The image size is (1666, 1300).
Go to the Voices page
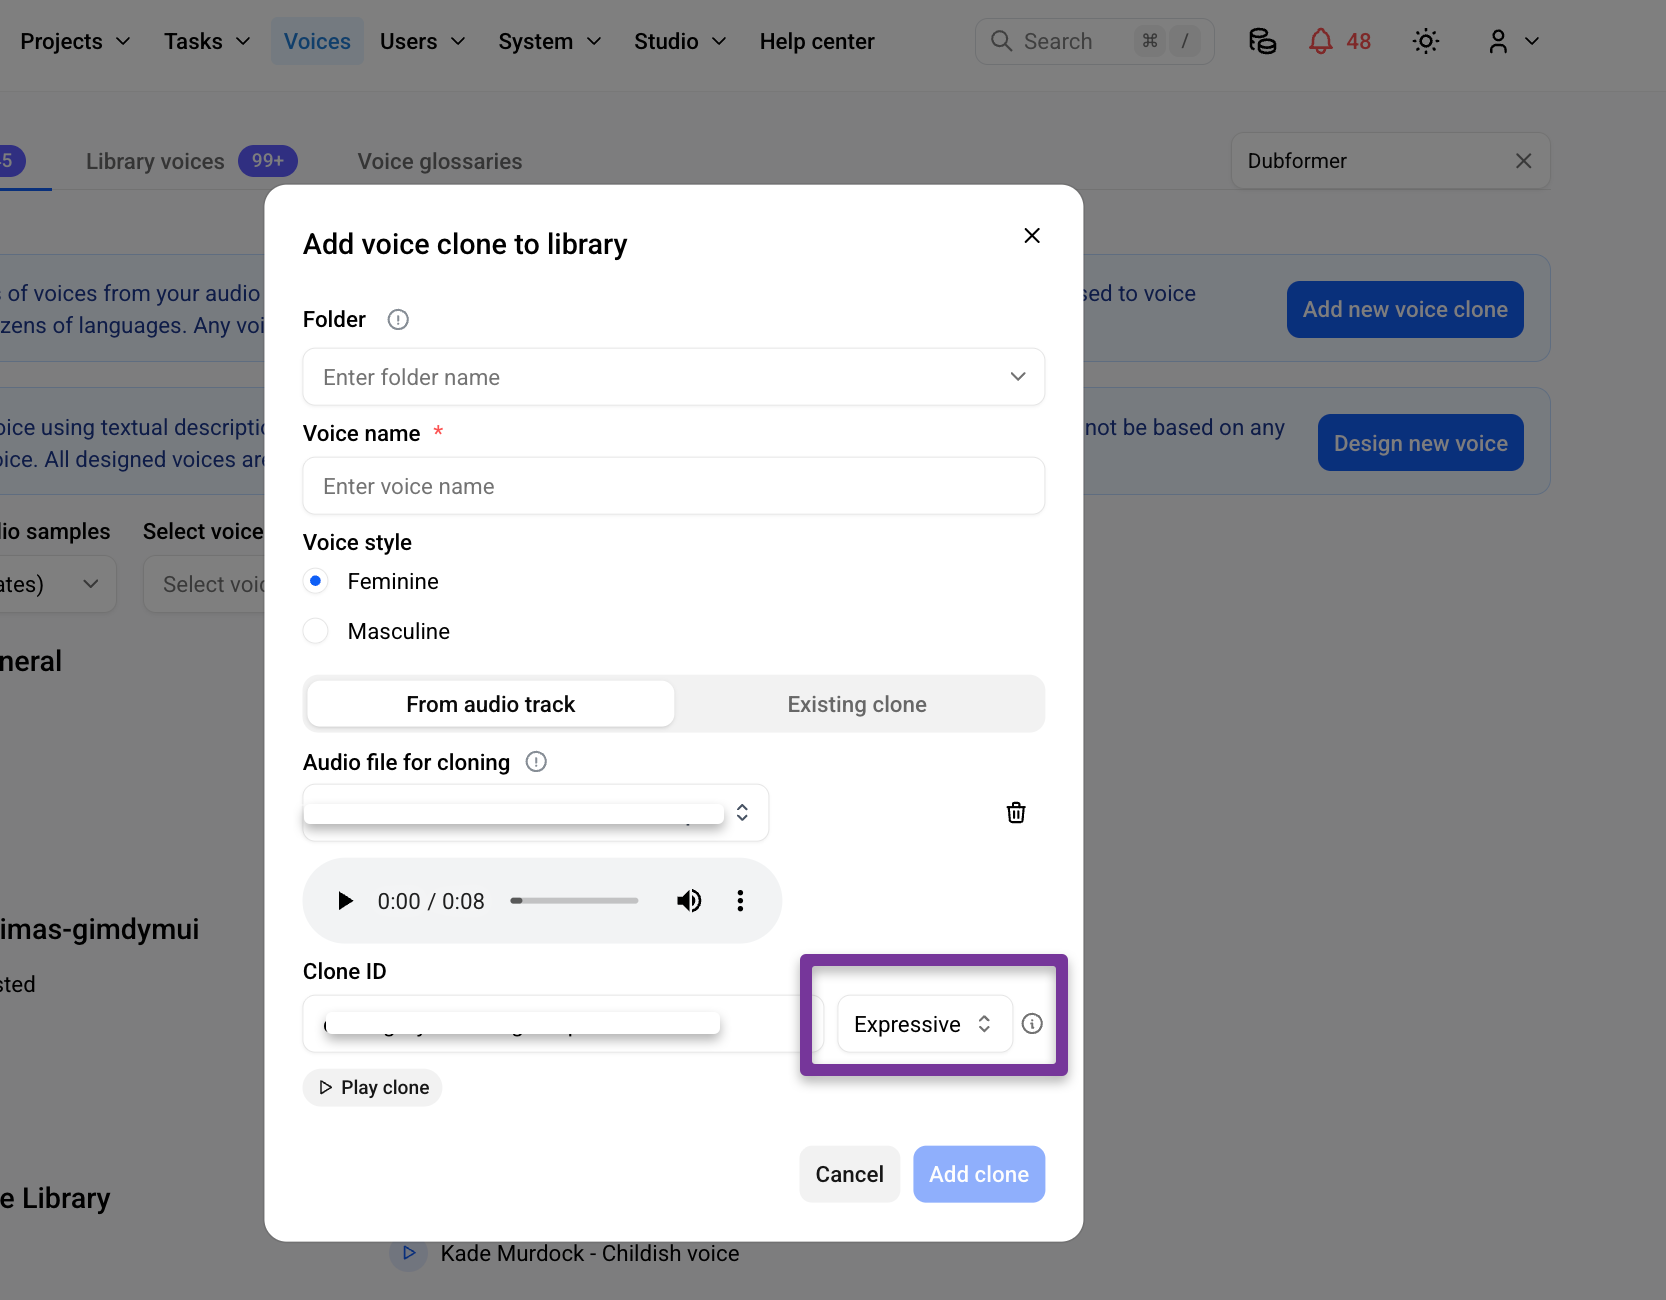[317, 41]
